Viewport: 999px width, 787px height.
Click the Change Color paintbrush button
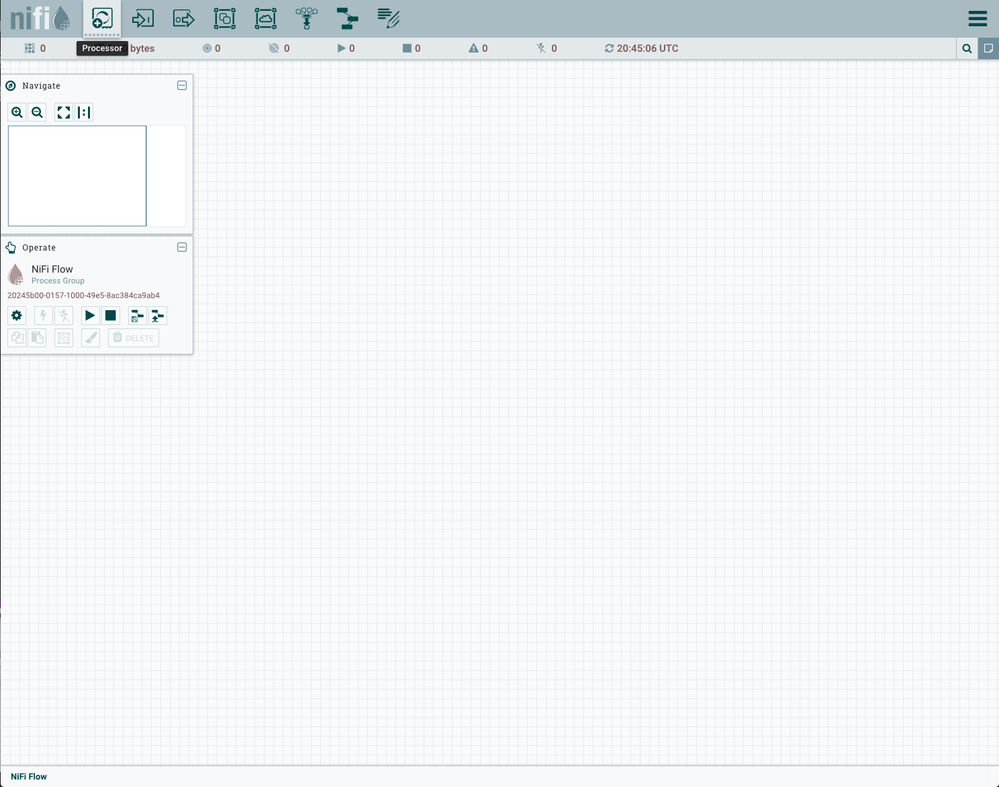coord(90,338)
